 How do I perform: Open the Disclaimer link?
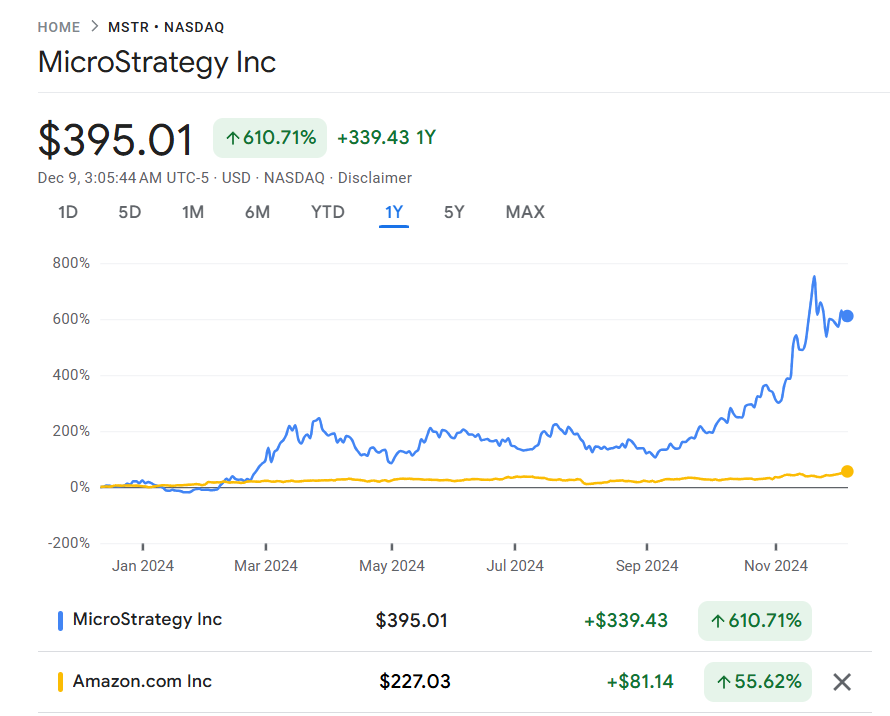click(374, 178)
